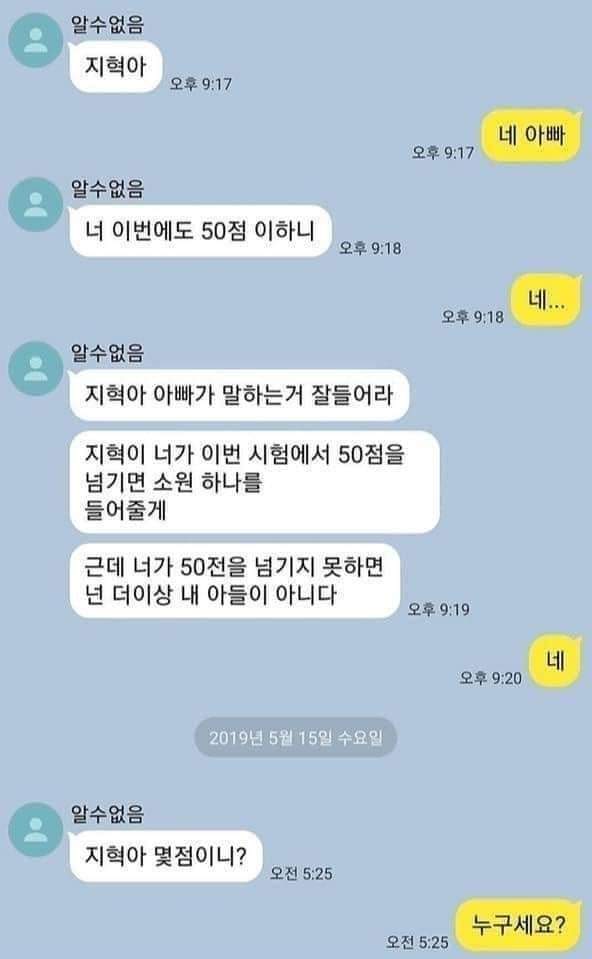The height and width of the screenshot is (959, 592).
Task: Open the sender avatar beside 지혁아 몇점이니?
Action: (x=35, y=830)
